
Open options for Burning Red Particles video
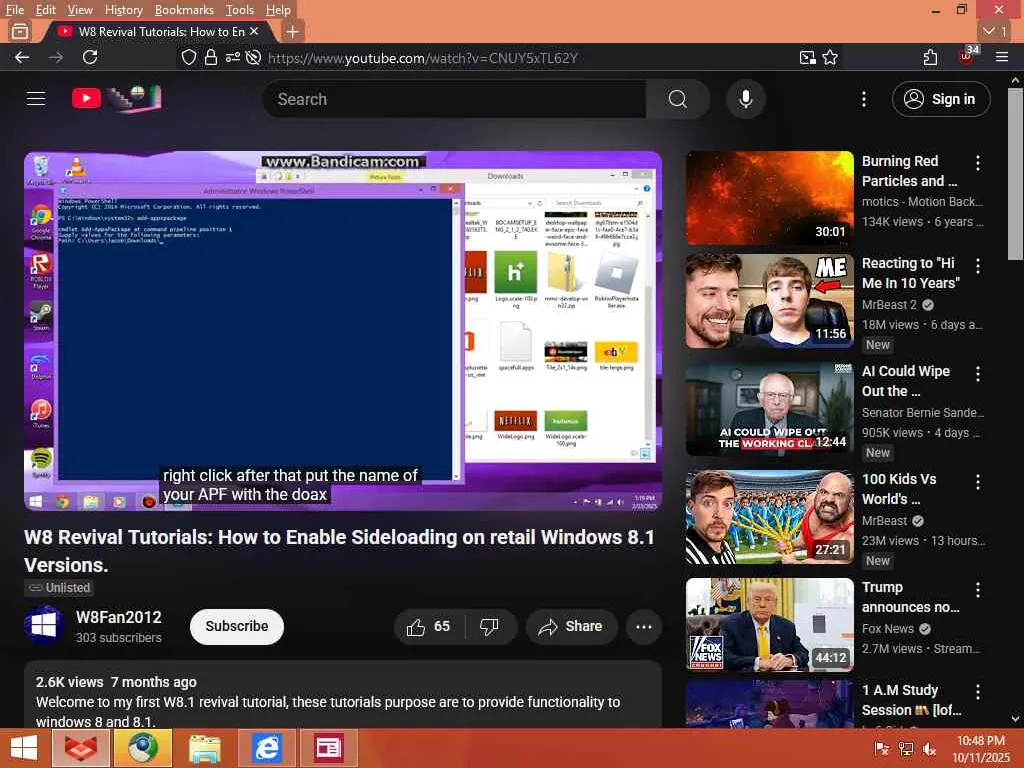click(x=978, y=163)
